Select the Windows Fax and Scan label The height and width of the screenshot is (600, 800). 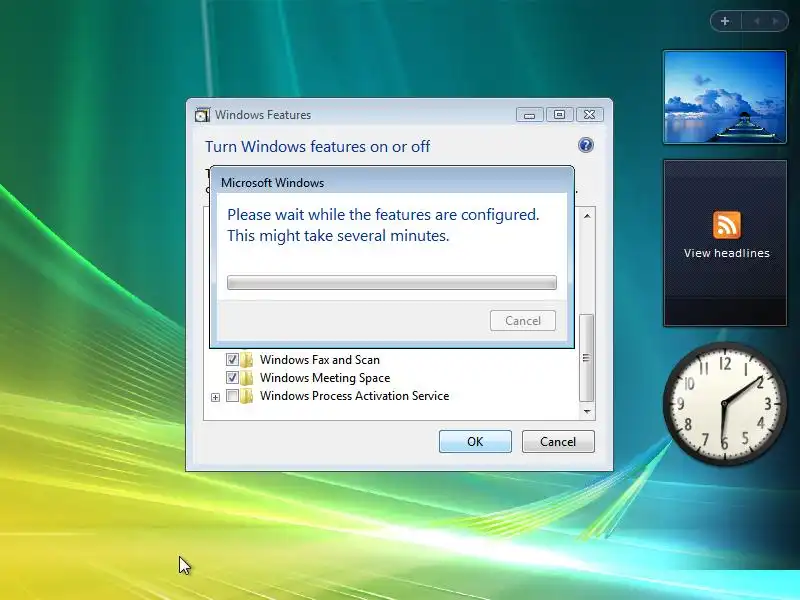320,360
